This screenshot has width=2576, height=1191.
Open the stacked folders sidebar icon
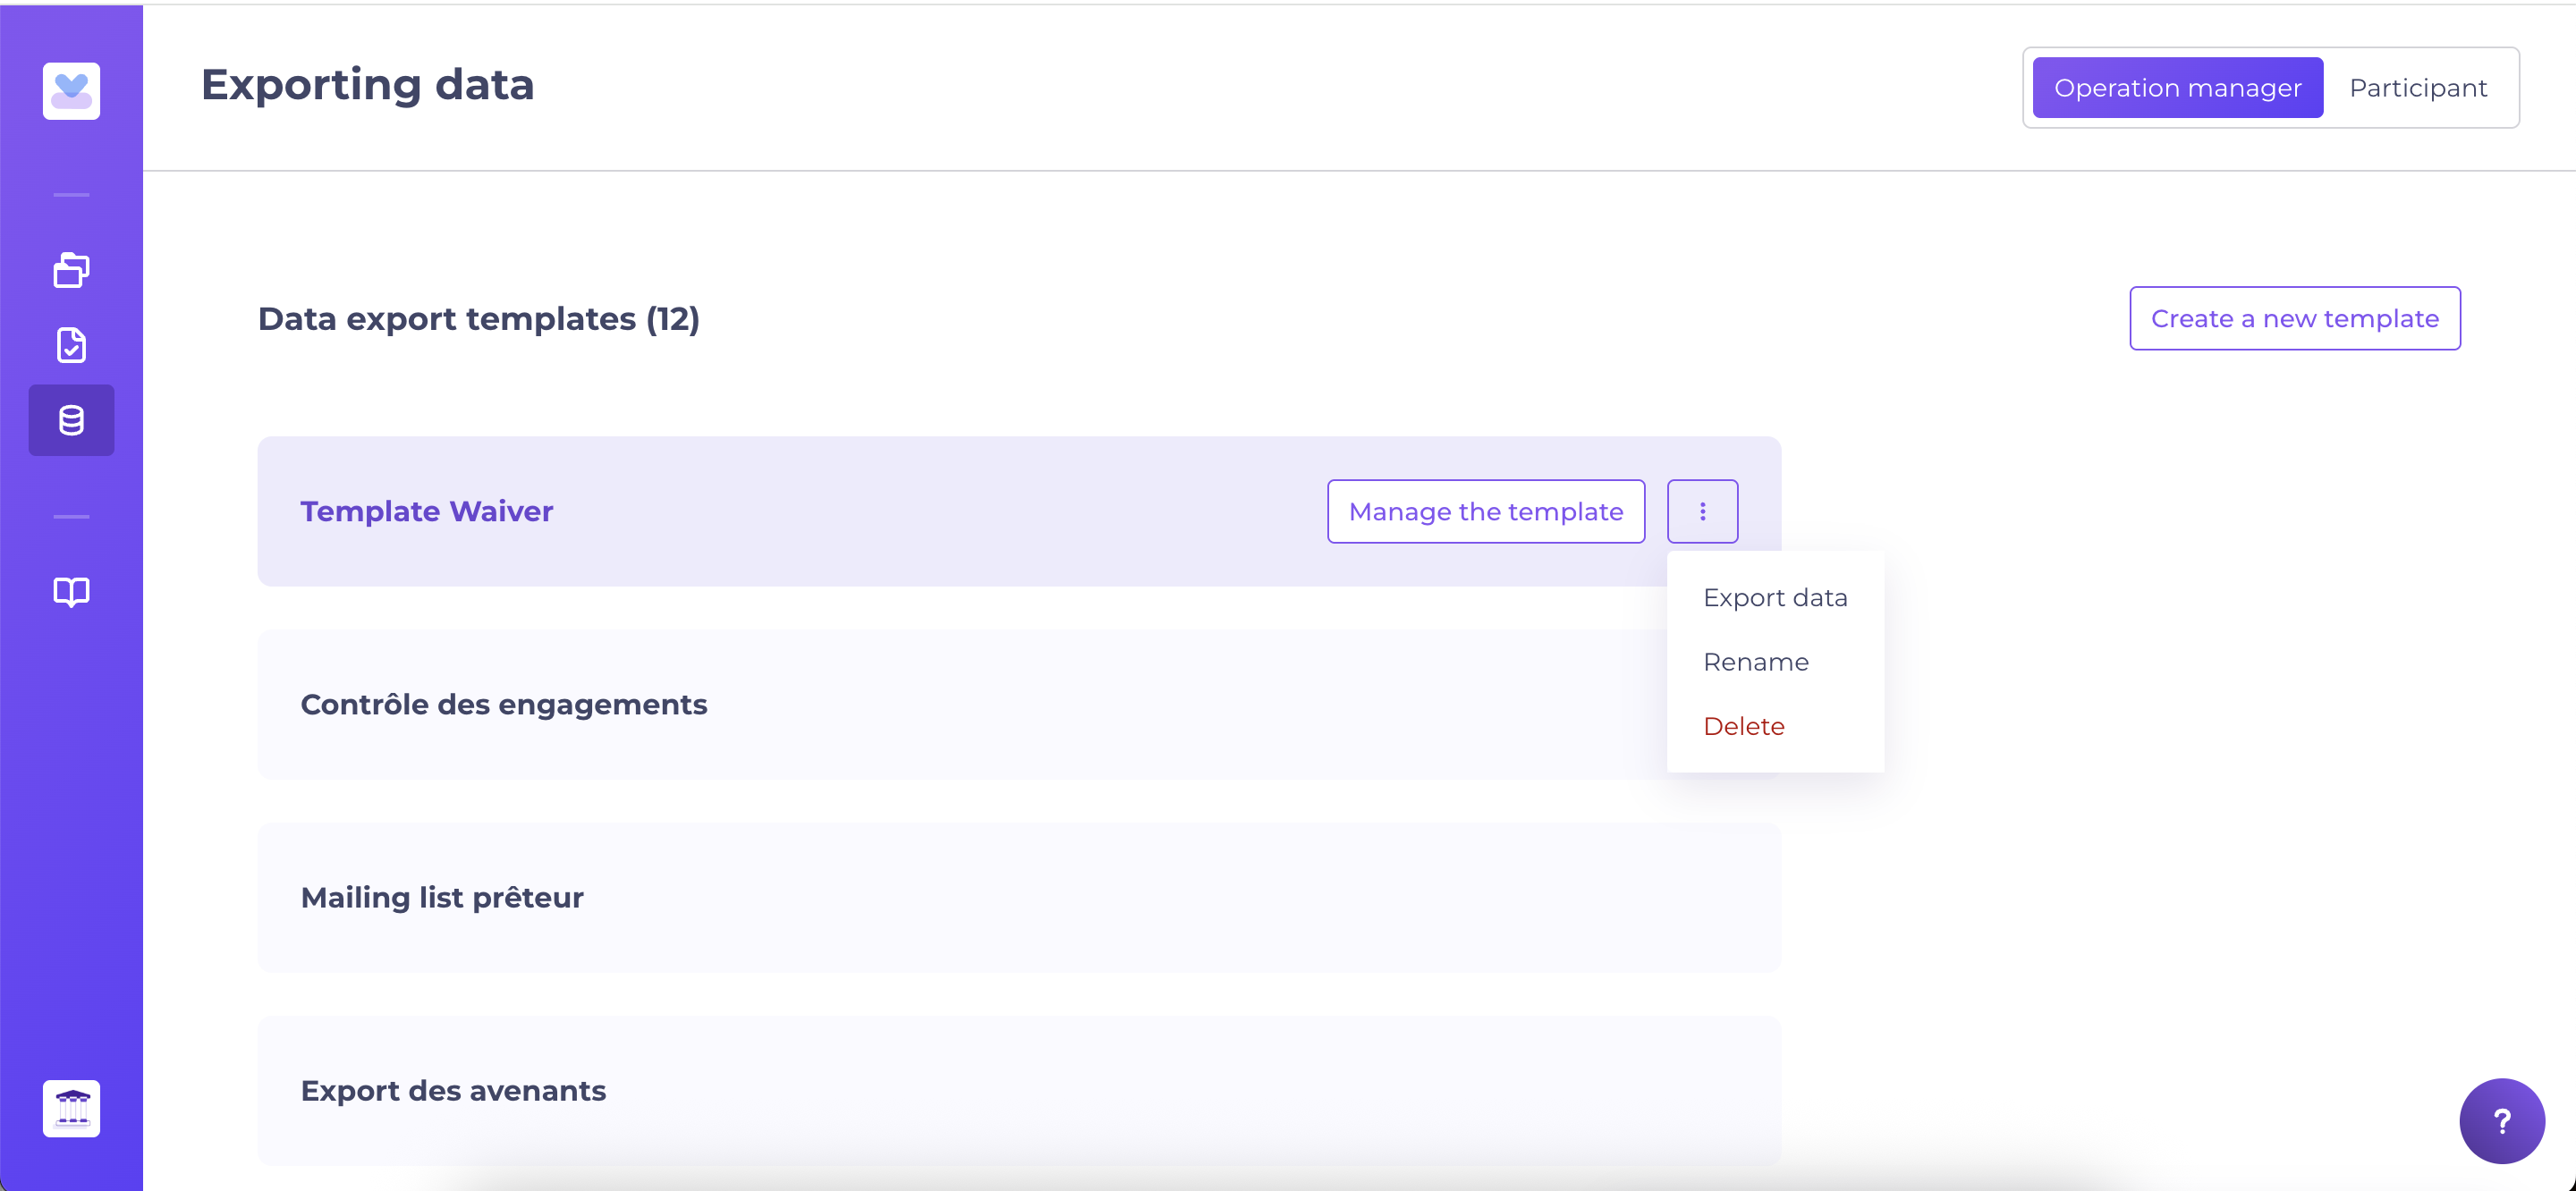click(x=71, y=270)
